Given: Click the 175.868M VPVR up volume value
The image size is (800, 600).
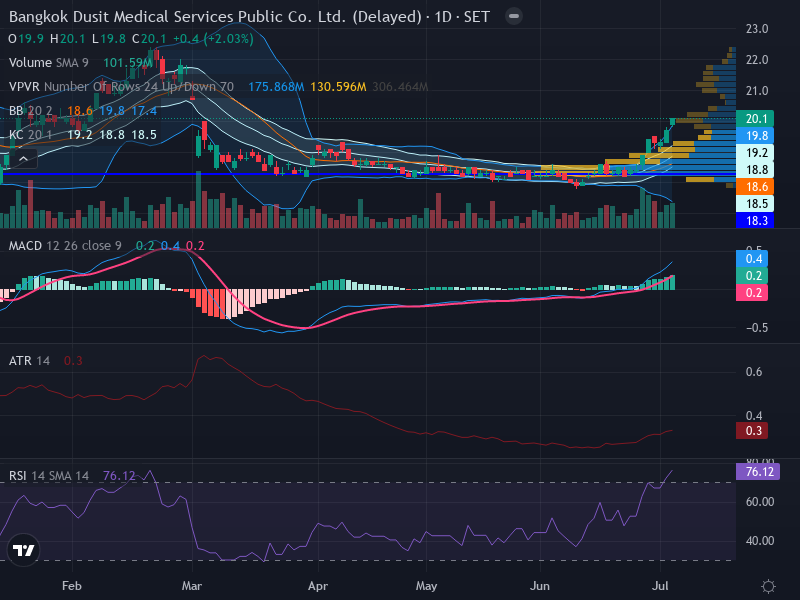Looking at the screenshot, I should click(276, 87).
